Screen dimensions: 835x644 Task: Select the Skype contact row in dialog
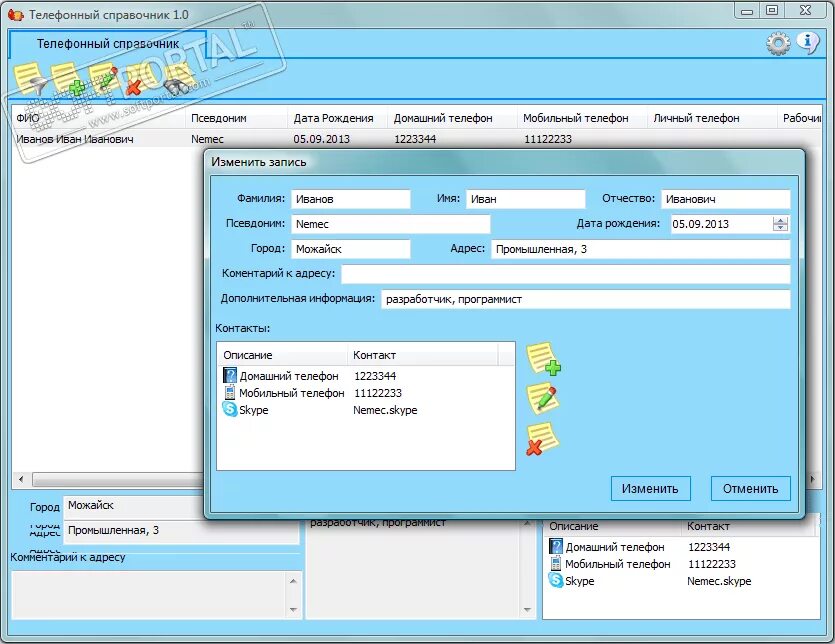pos(365,410)
